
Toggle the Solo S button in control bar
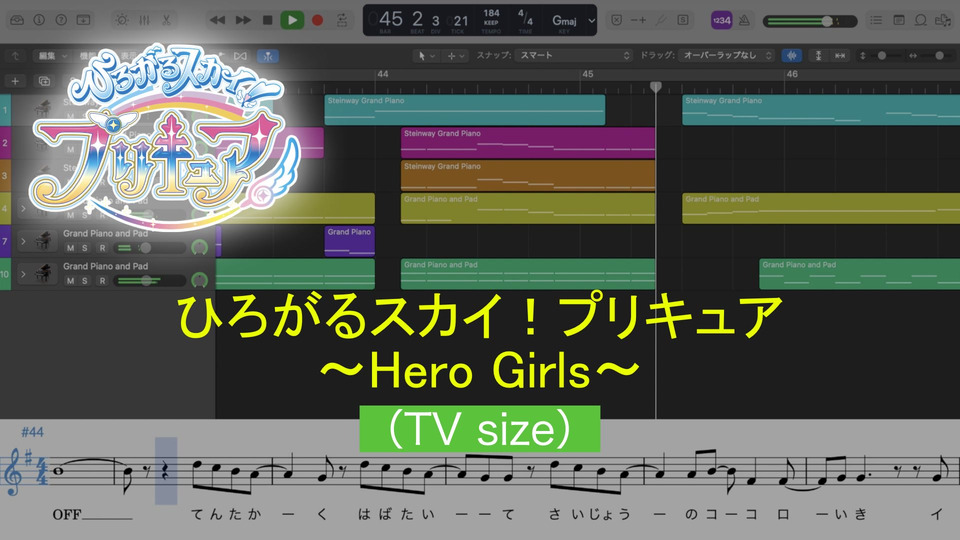[683, 20]
